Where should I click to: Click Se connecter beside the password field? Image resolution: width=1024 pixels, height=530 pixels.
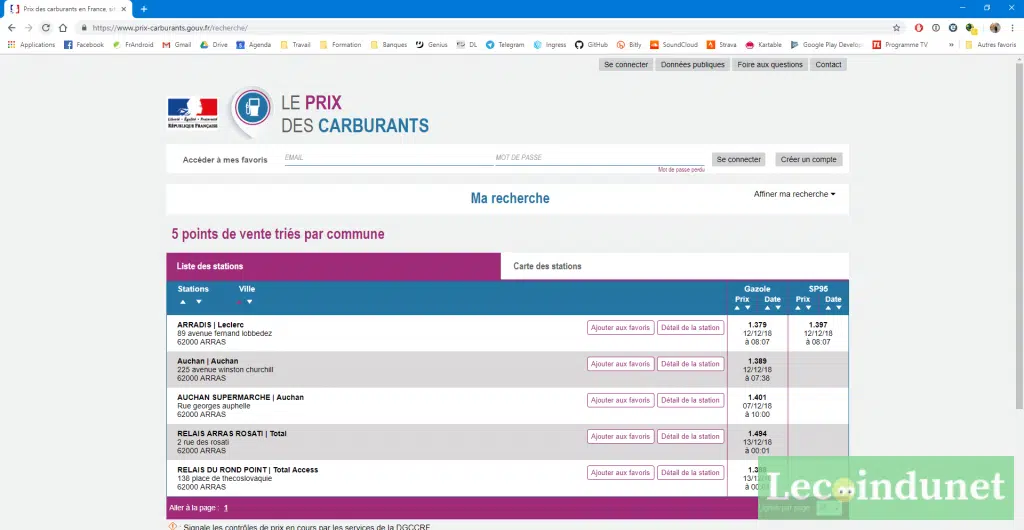(738, 159)
